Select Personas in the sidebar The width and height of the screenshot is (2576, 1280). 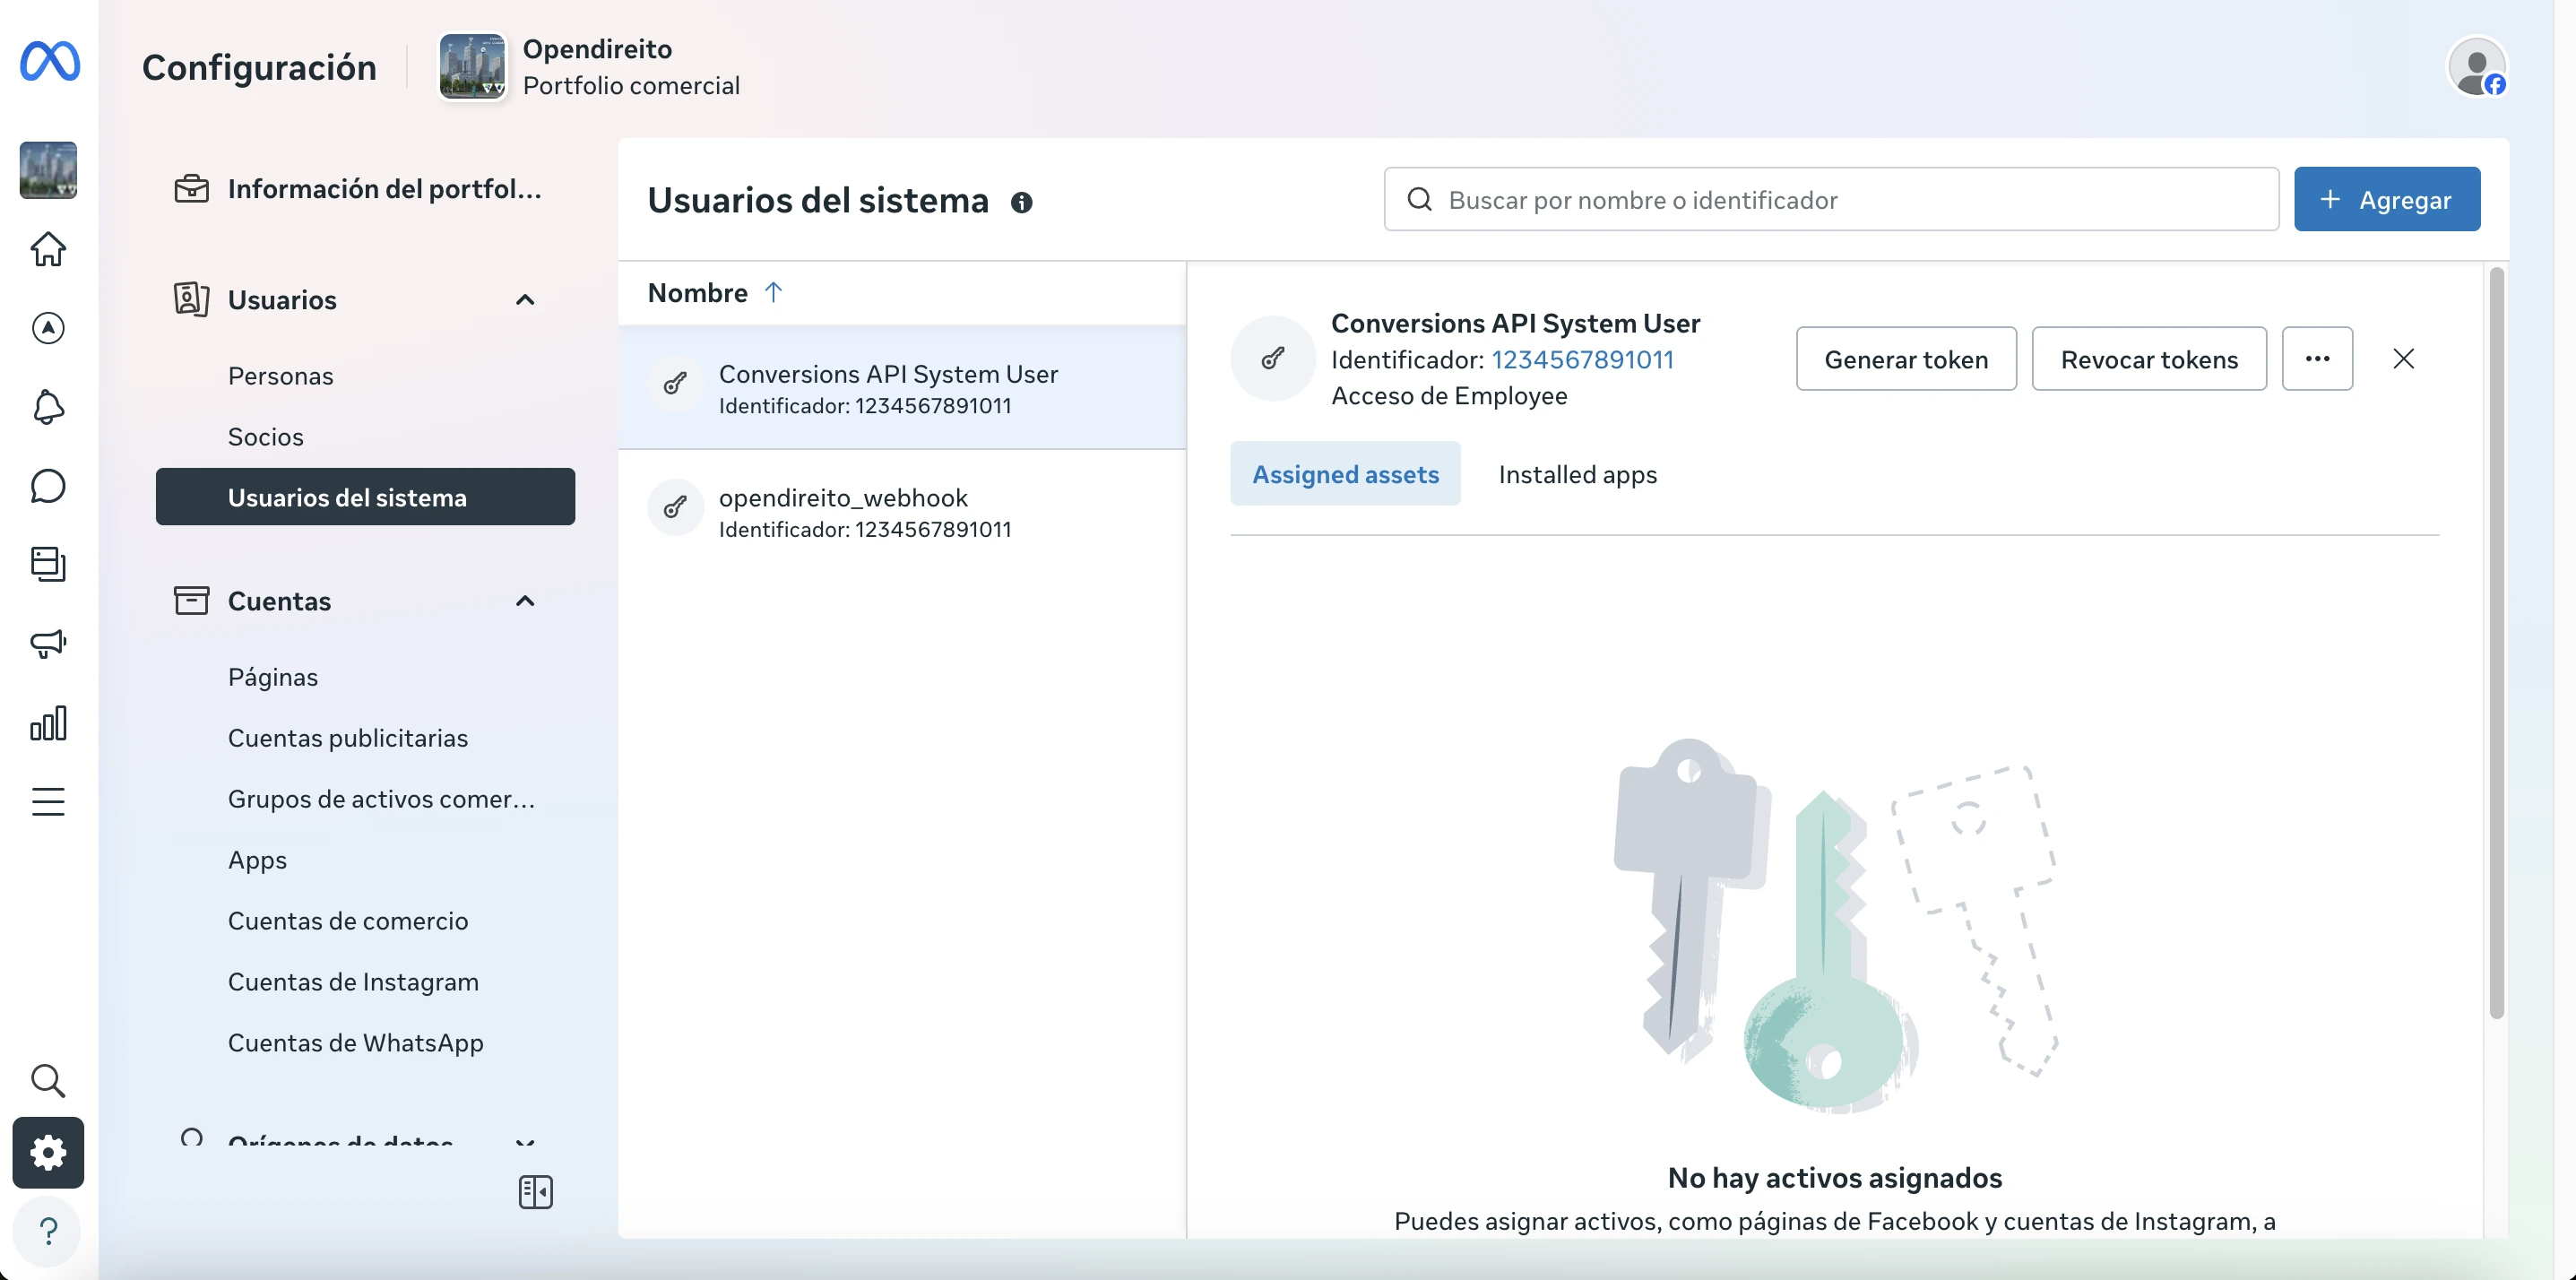pyautogui.click(x=281, y=376)
